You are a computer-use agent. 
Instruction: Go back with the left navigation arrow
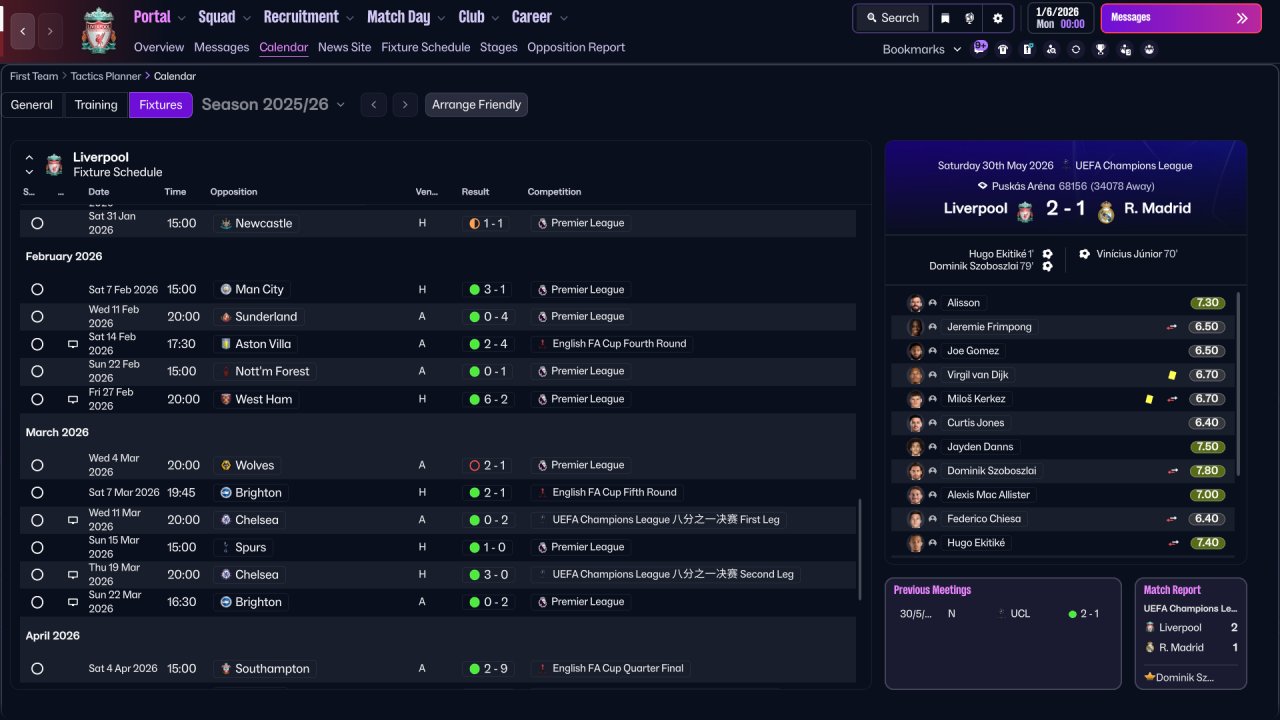[23, 31]
